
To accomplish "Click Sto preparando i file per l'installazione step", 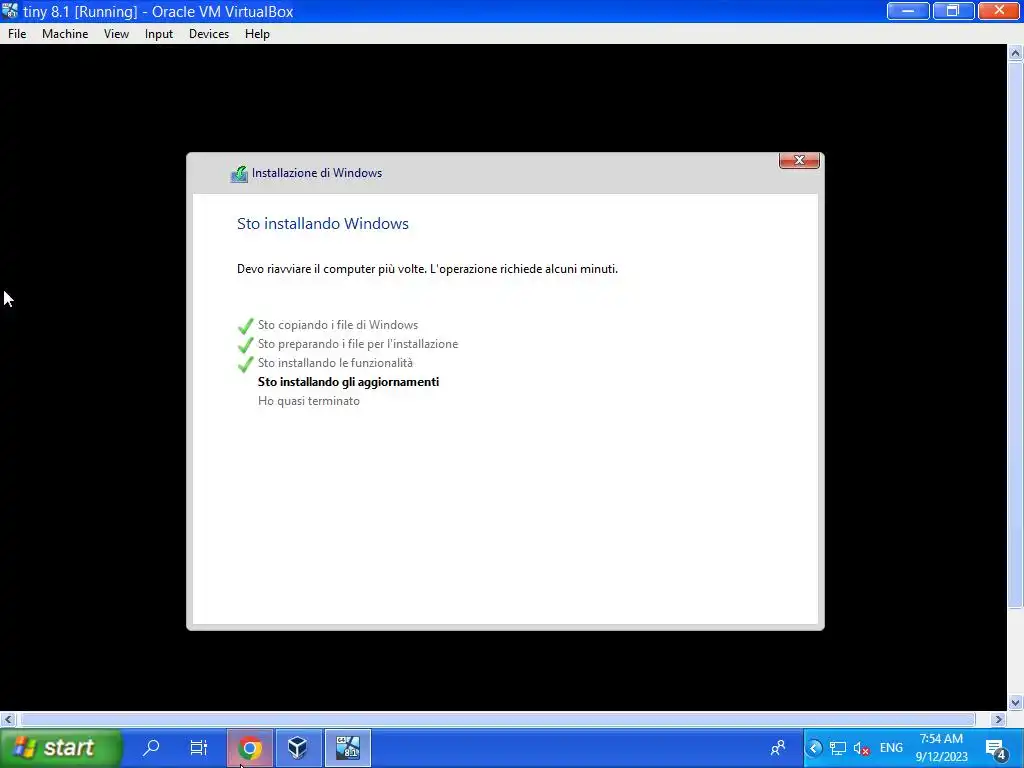I will pos(358,344).
